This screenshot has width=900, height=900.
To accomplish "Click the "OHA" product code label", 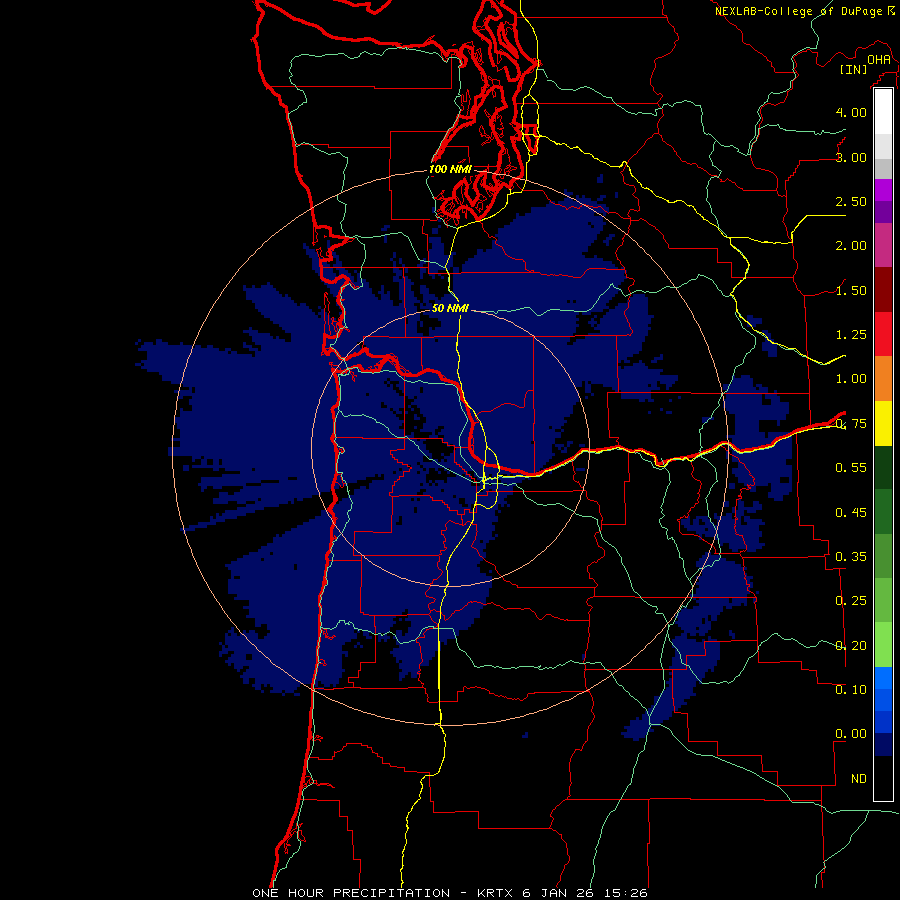I will click(879, 59).
